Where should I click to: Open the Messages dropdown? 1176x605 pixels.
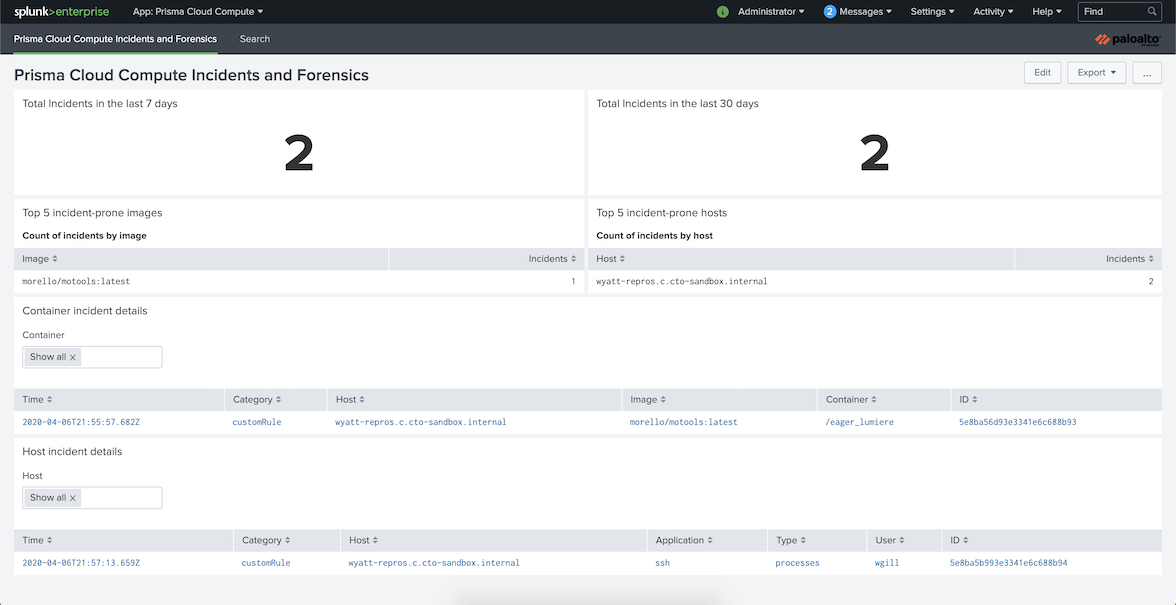[x=866, y=12]
